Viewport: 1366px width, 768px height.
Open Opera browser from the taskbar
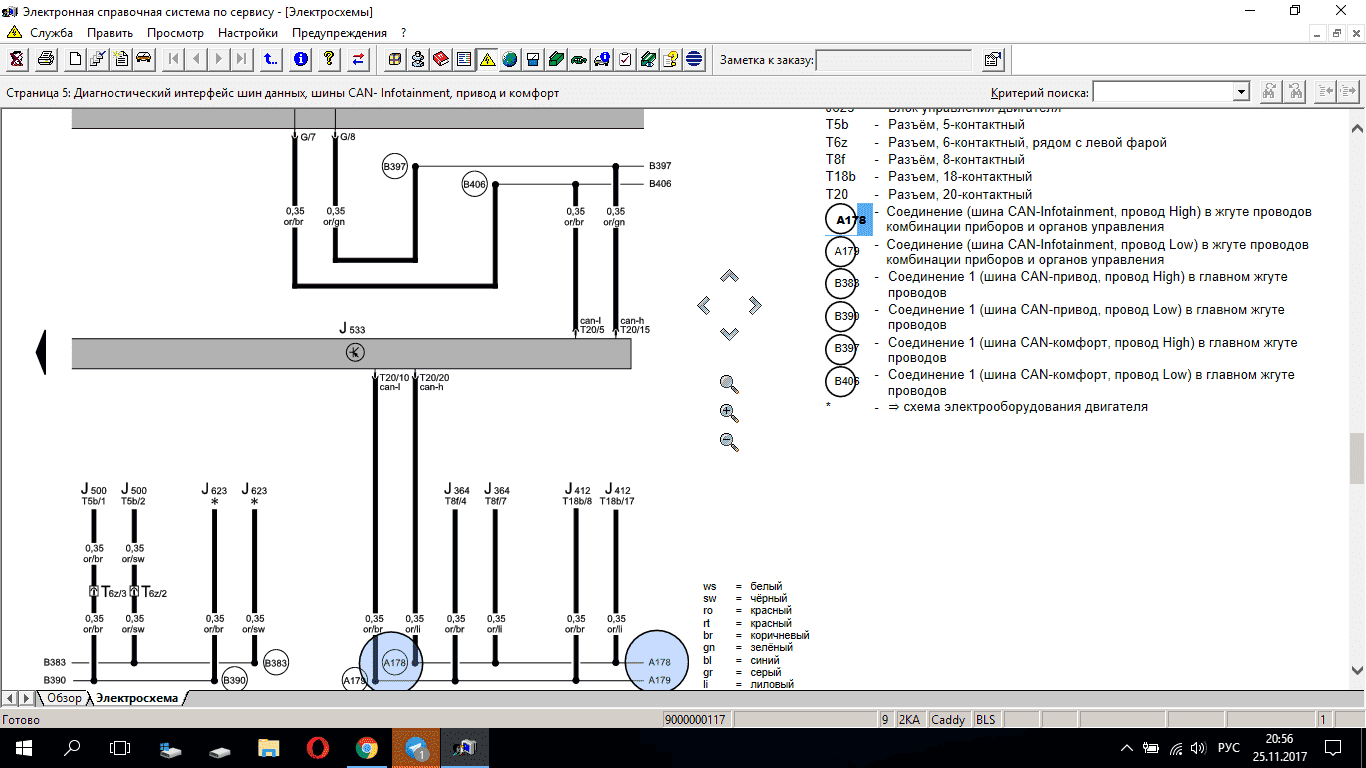point(318,747)
